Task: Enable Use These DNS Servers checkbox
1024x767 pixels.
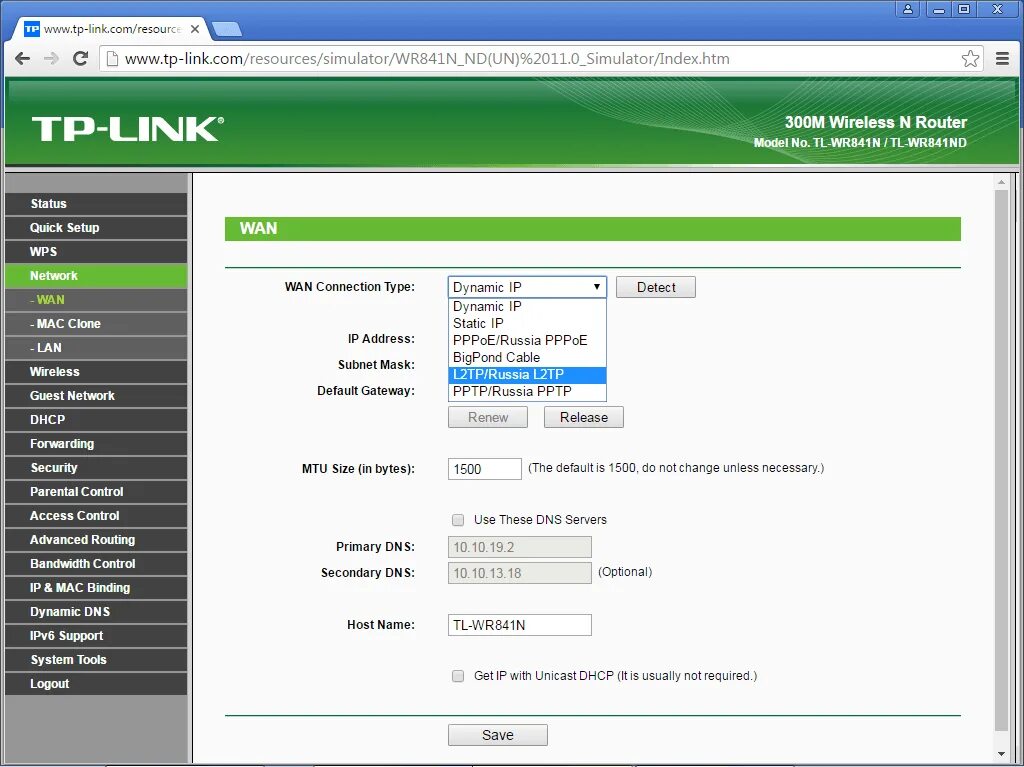Action: 458,520
